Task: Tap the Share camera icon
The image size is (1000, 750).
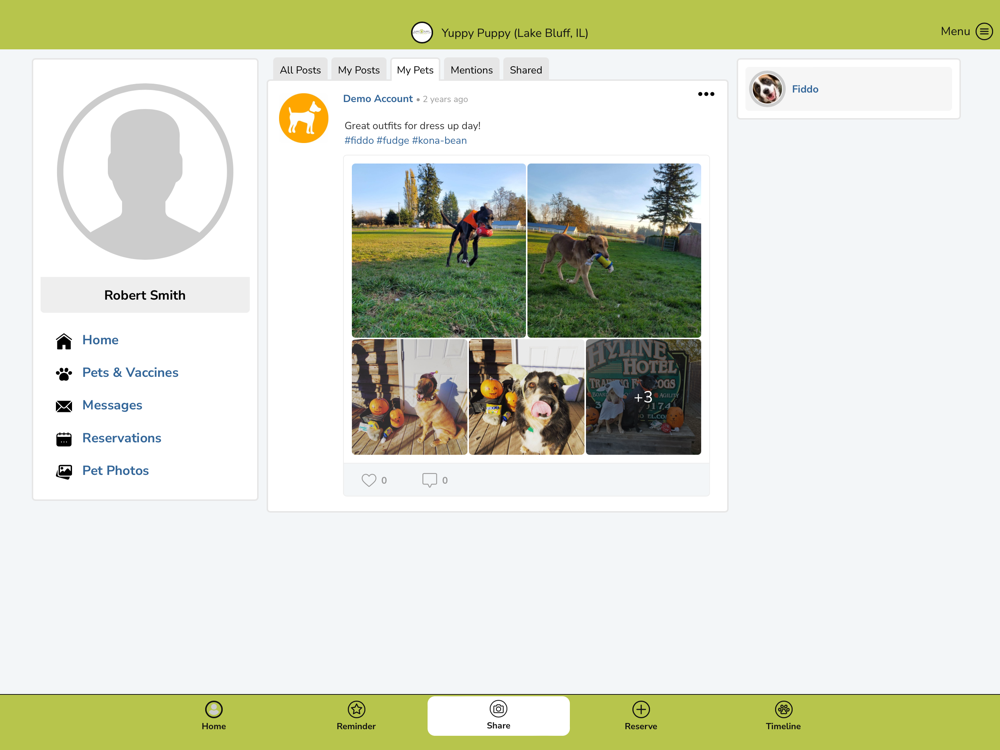Action: (x=498, y=709)
